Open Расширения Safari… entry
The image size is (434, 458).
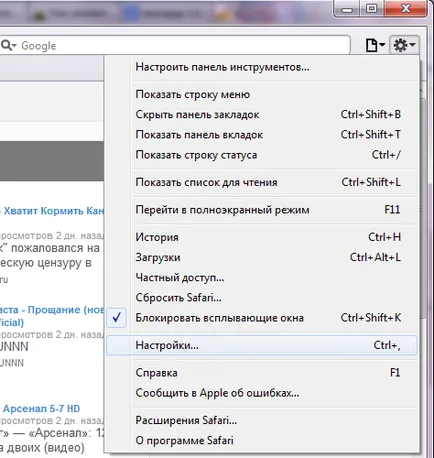click(262, 420)
